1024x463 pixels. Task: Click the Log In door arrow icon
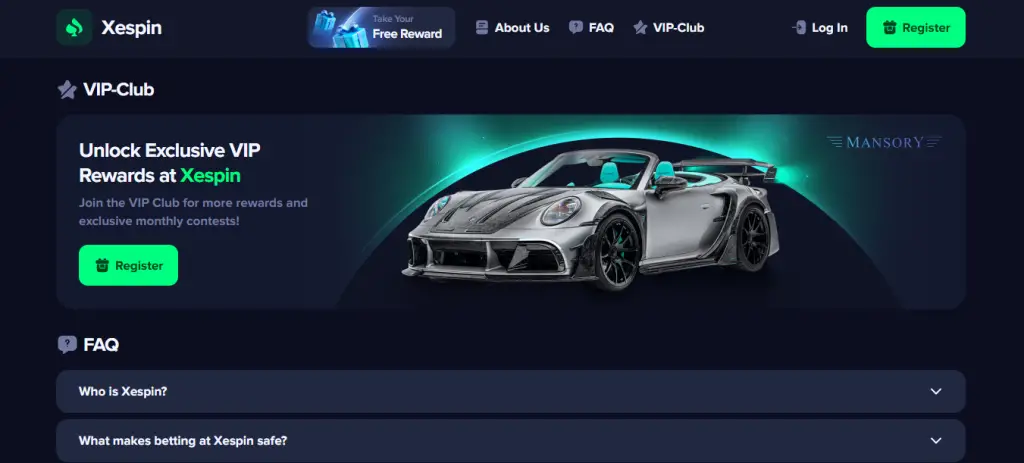point(799,27)
